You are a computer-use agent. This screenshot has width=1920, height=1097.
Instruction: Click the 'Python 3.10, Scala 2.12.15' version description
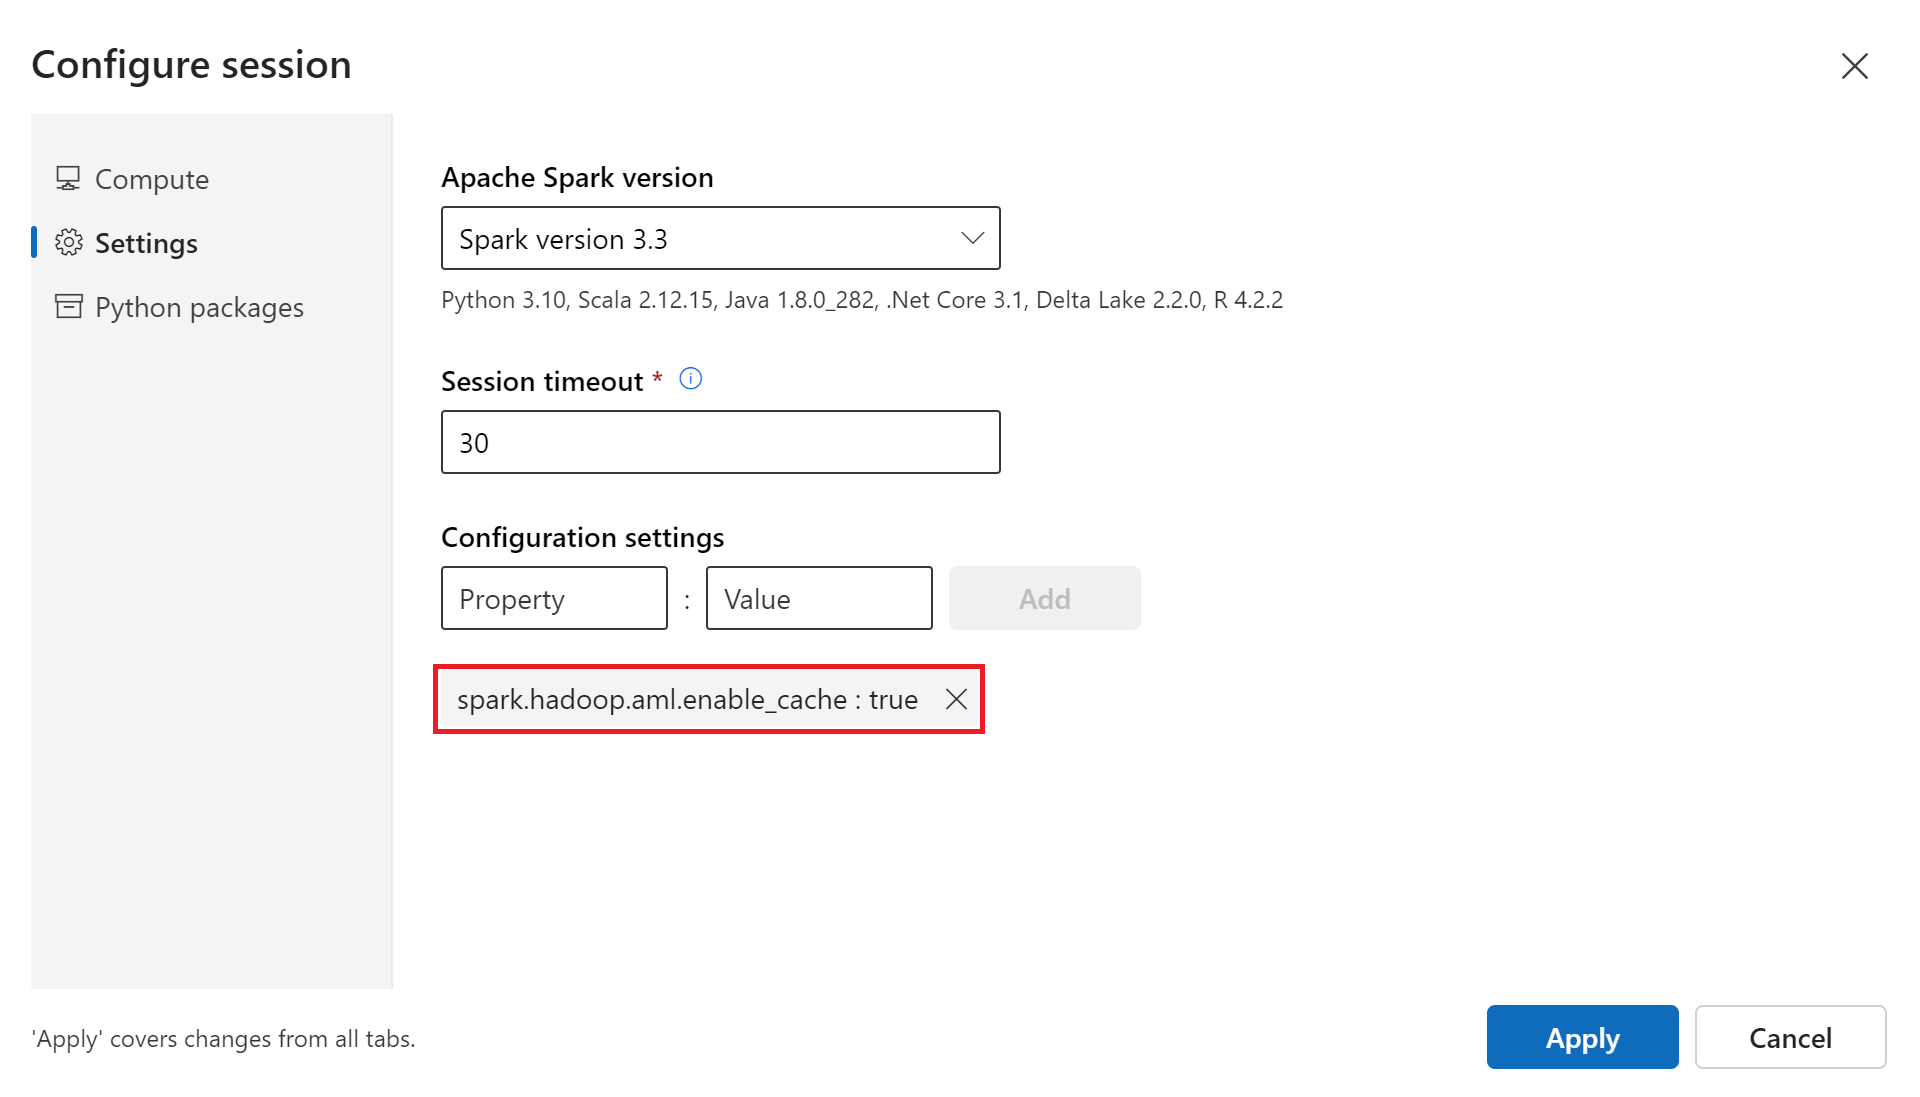(x=861, y=300)
